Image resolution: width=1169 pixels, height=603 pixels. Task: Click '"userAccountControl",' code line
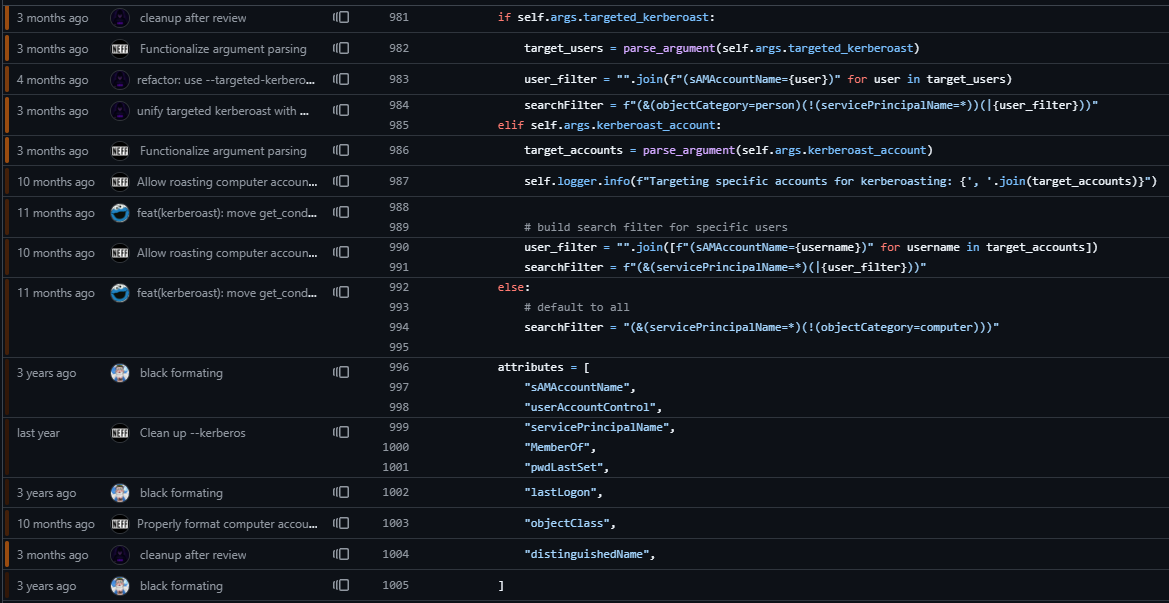point(593,407)
